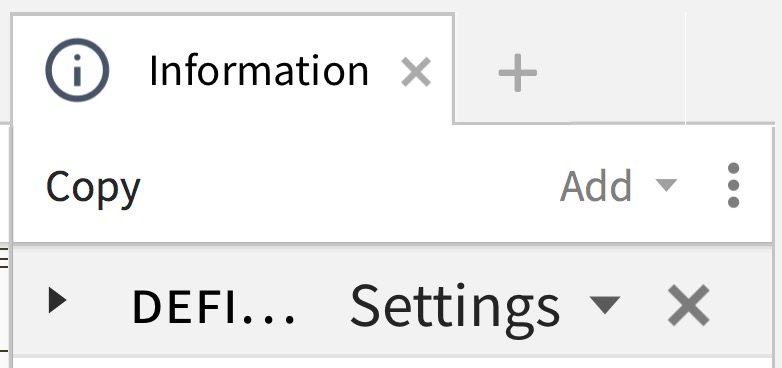Expand the DEFI... section with the triangle

click(x=57, y=301)
